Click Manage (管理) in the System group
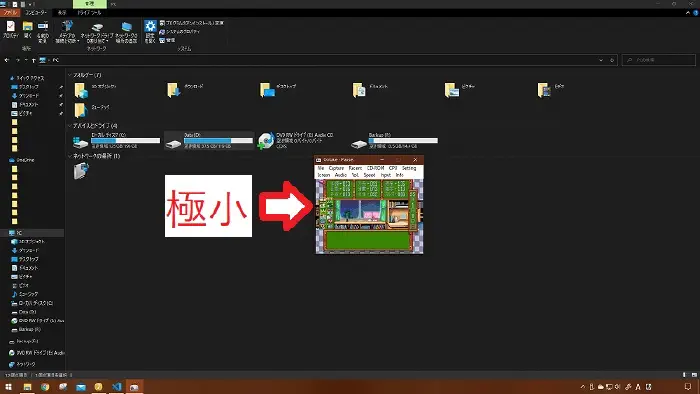This screenshot has width=700, height=394. tap(167, 40)
